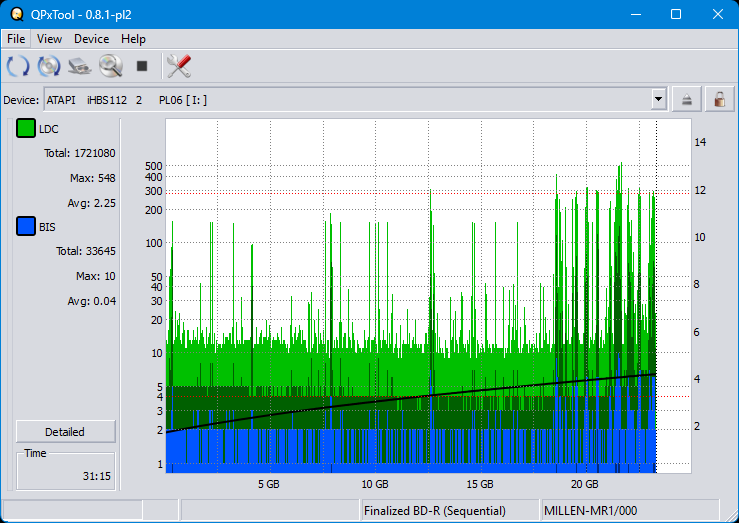This screenshot has width=739, height=523.
Task: Click the 14 label on the right axis
Action: click(700, 142)
